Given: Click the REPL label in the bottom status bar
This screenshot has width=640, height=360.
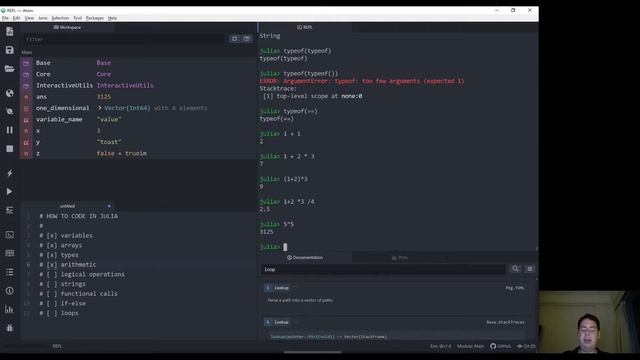Looking at the screenshot, I should pyautogui.click(x=57, y=346).
